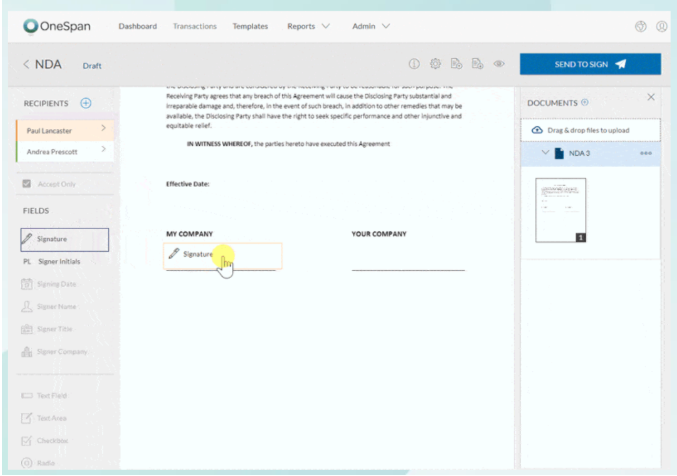This screenshot has width=677, height=476.
Task: Open transaction settings gear icon
Action: coord(434,64)
